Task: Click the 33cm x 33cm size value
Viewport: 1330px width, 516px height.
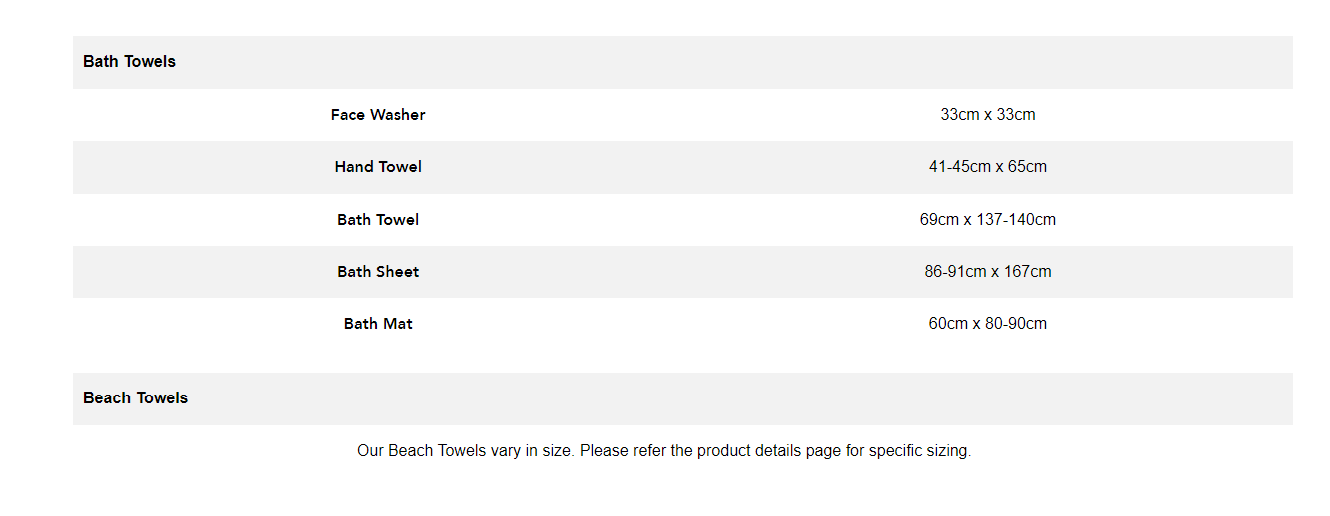Action: (x=988, y=115)
